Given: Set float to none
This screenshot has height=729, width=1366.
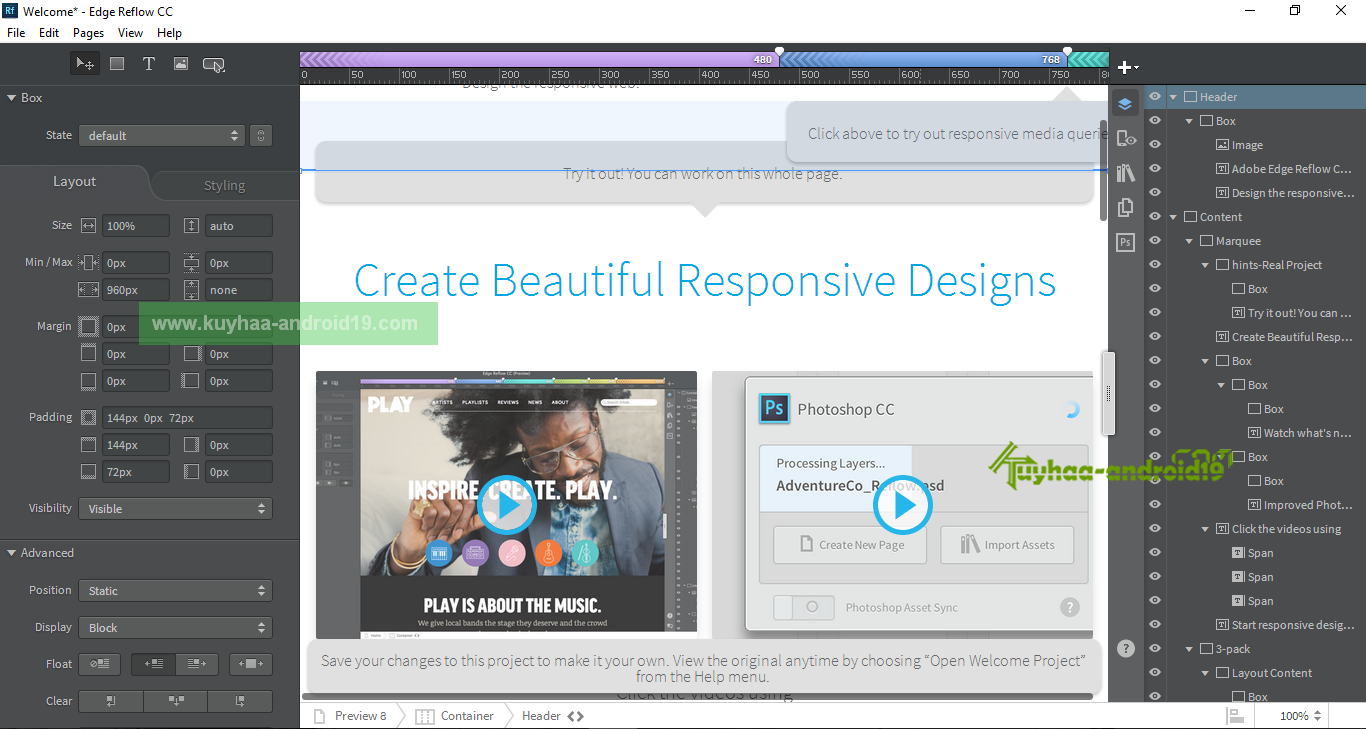Looking at the screenshot, I should click(x=100, y=664).
